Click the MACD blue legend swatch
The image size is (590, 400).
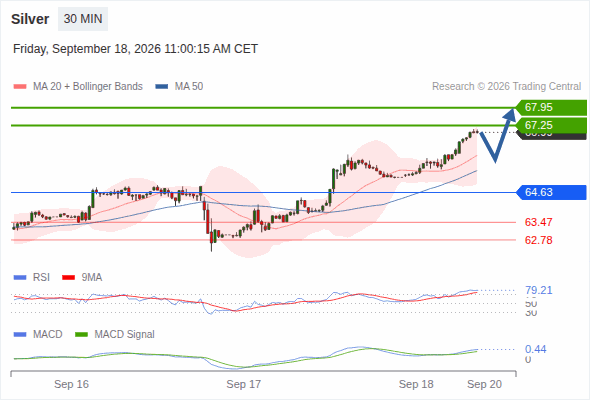pos(20,335)
